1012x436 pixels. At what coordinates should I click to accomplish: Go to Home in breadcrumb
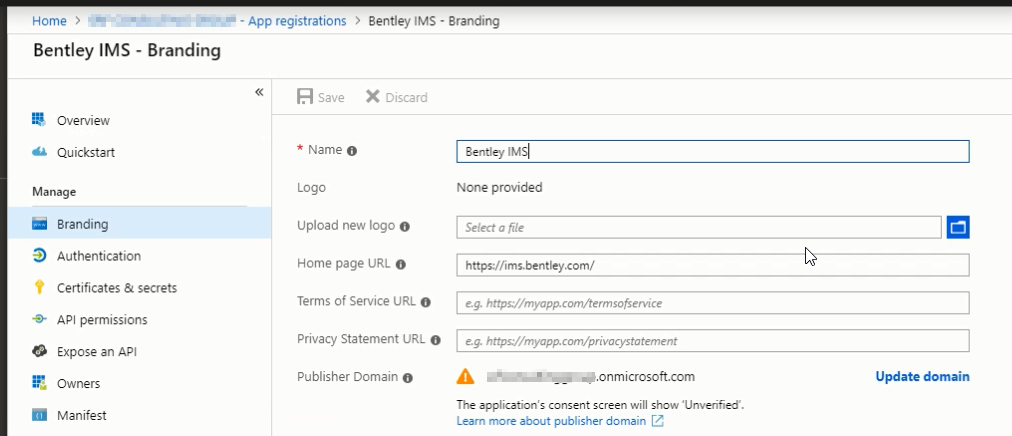[49, 20]
